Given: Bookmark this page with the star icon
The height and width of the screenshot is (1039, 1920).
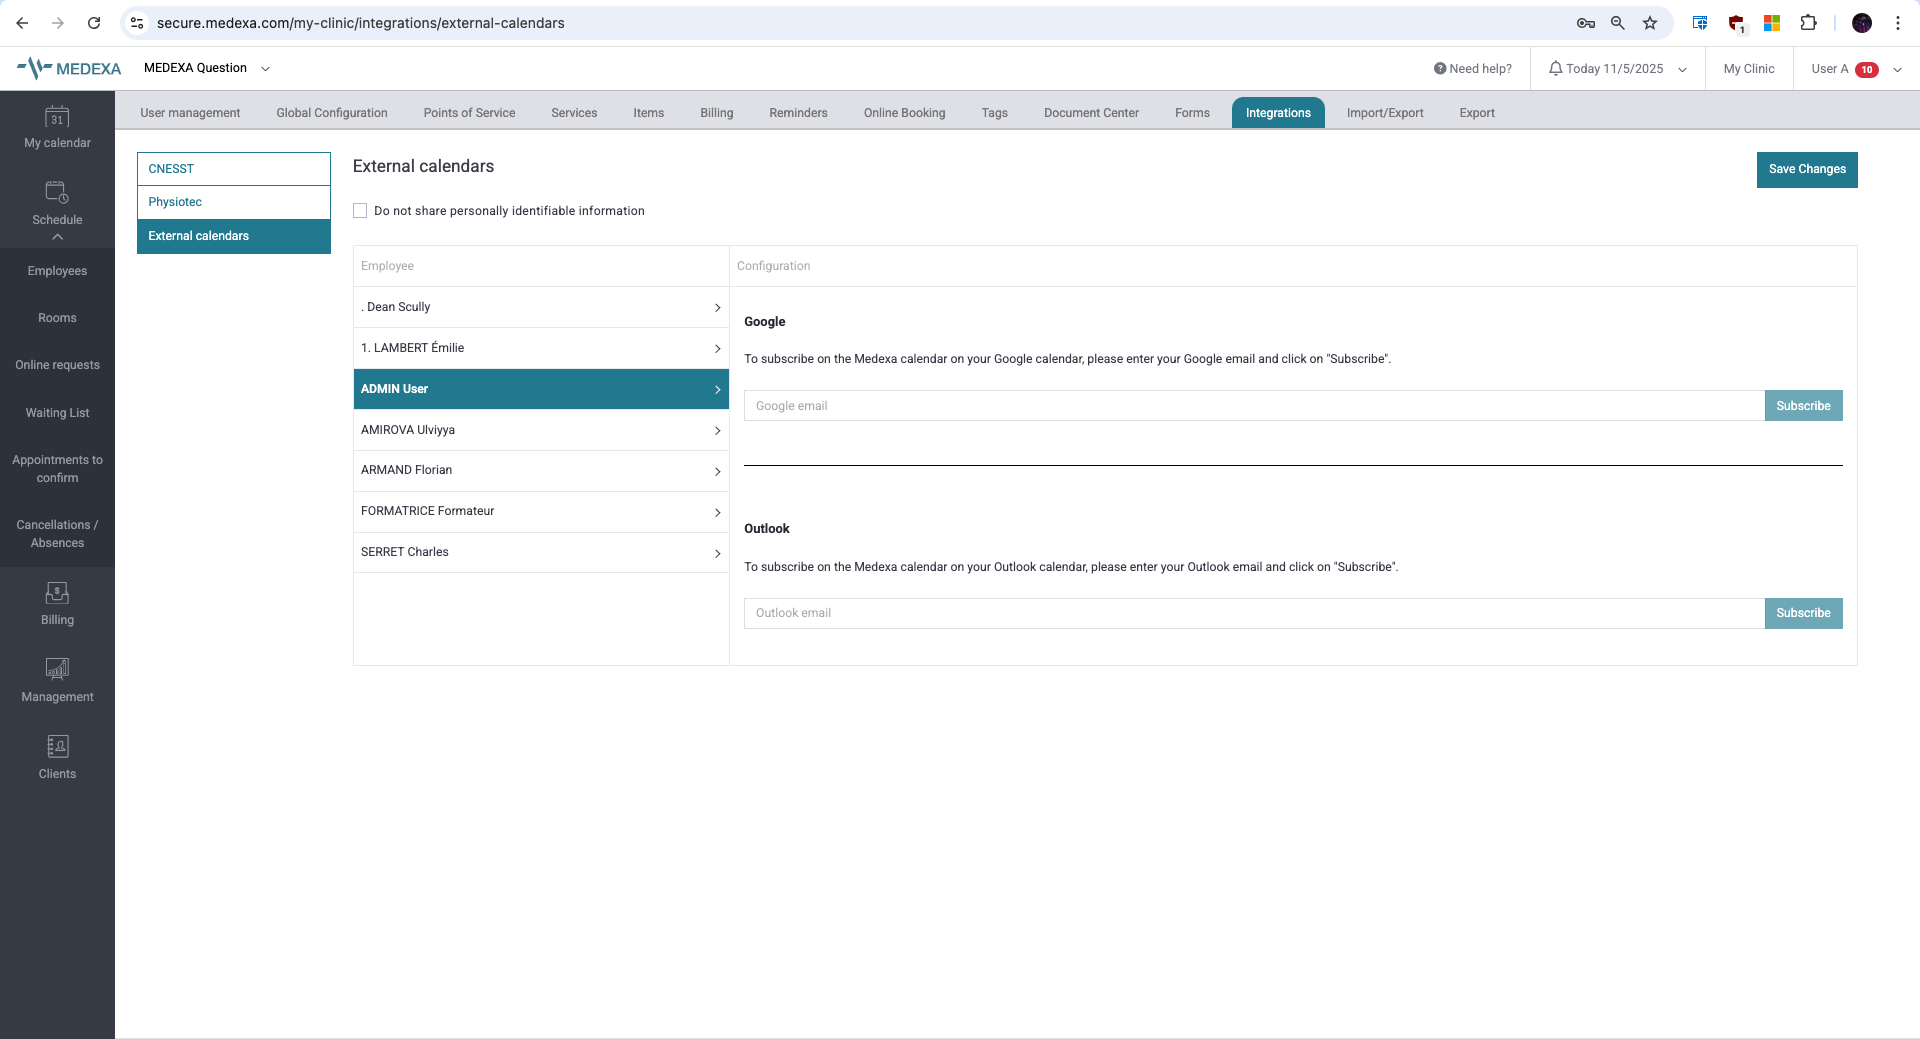Looking at the screenshot, I should pyautogui.click(x=1650, y=23).
